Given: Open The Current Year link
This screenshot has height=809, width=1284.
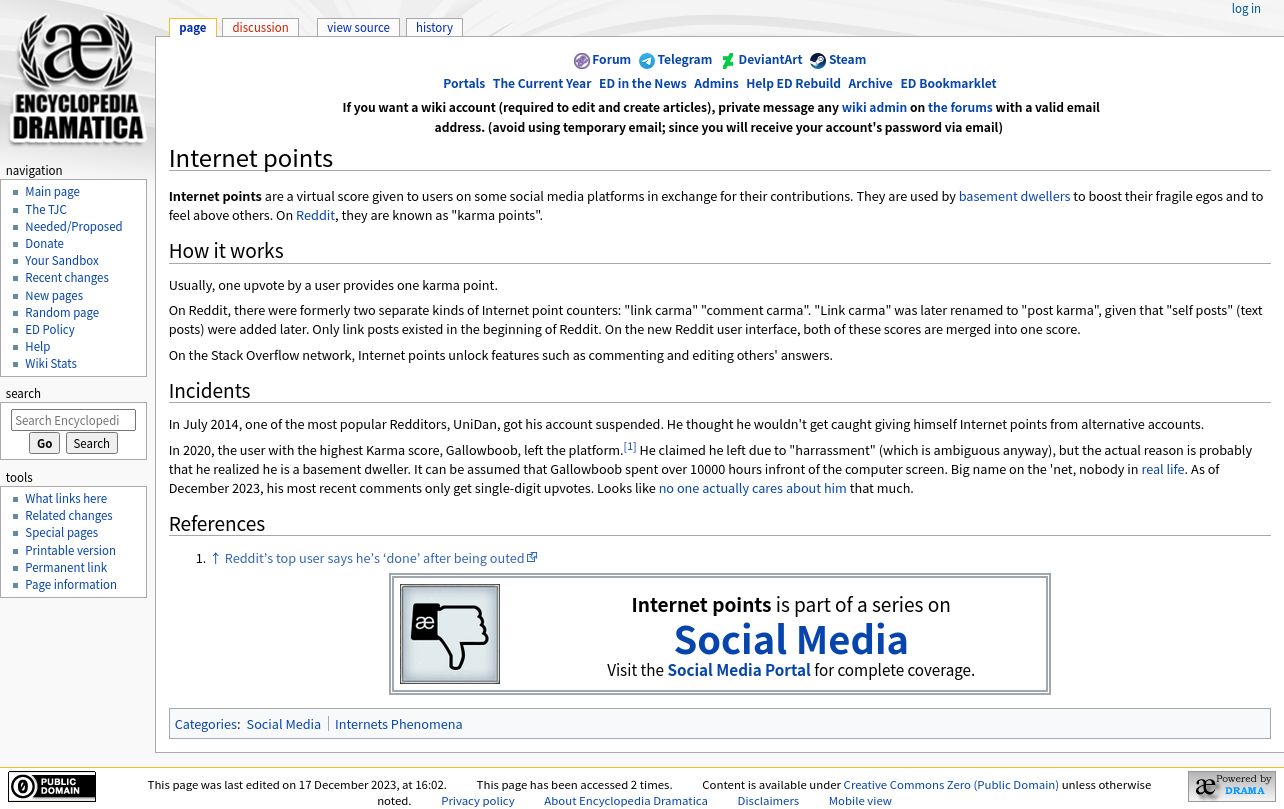Looking at the screenshot, I should pos(542,84).
